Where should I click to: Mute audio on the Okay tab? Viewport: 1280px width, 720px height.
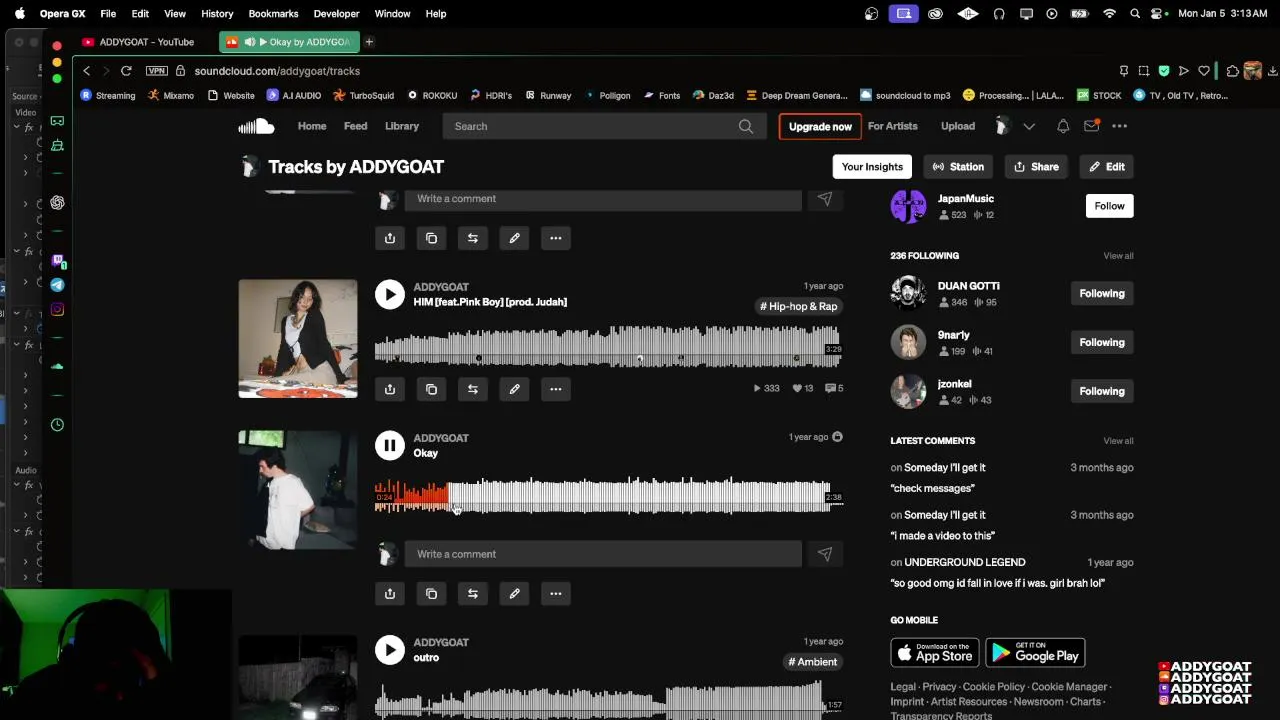[x=249, y=42]
